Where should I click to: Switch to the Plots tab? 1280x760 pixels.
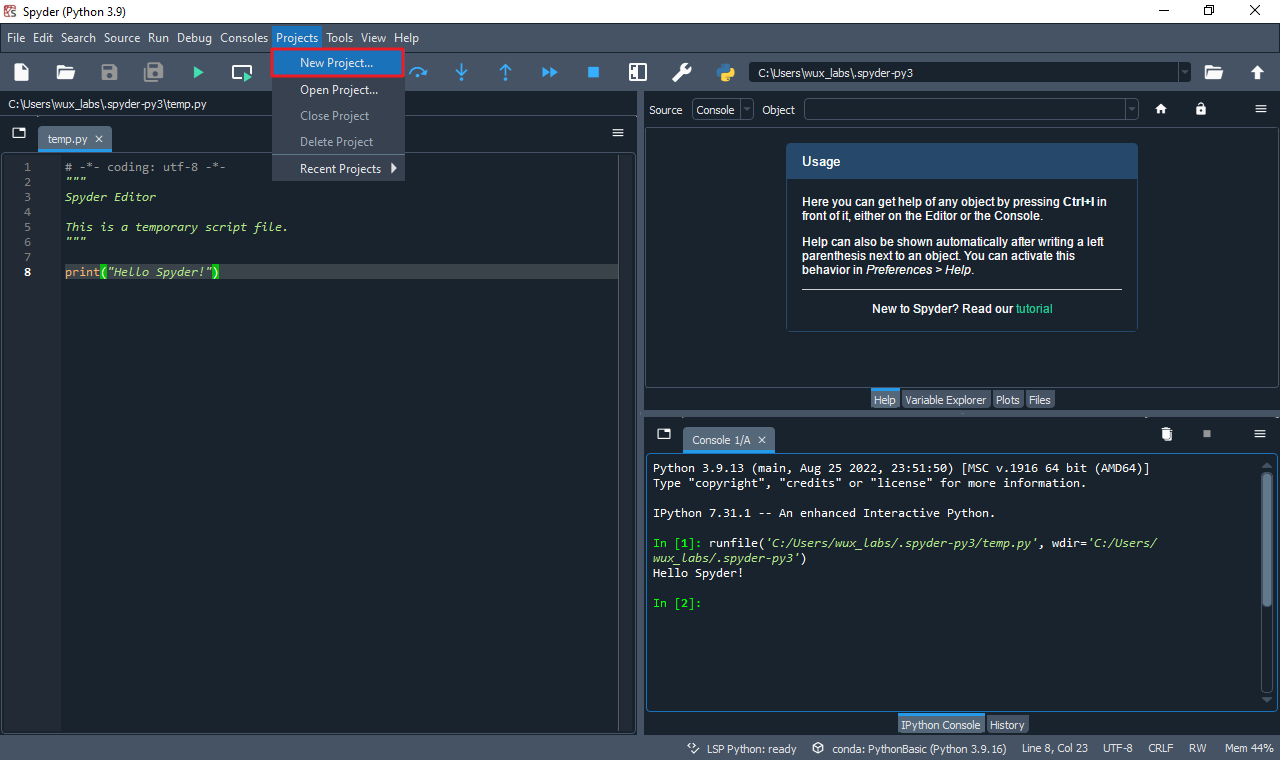click(1008, 400)
